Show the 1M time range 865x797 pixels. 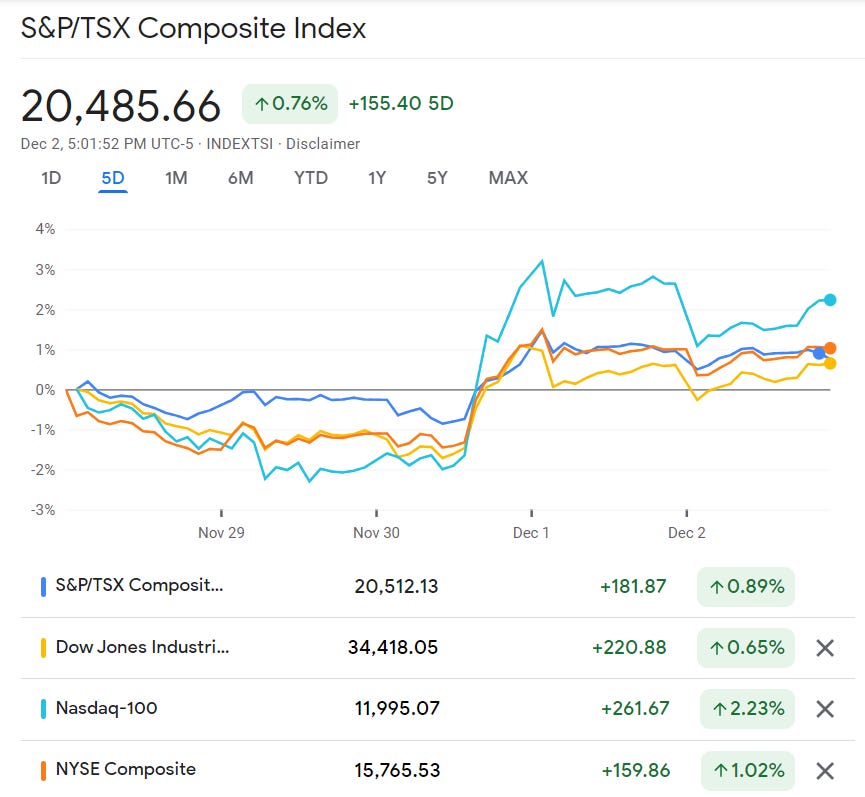tap(176, 178)
